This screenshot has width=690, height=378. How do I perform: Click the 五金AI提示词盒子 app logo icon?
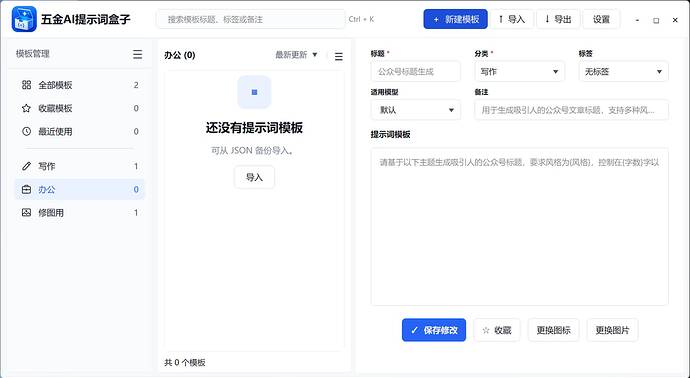[x=24, y=19]
